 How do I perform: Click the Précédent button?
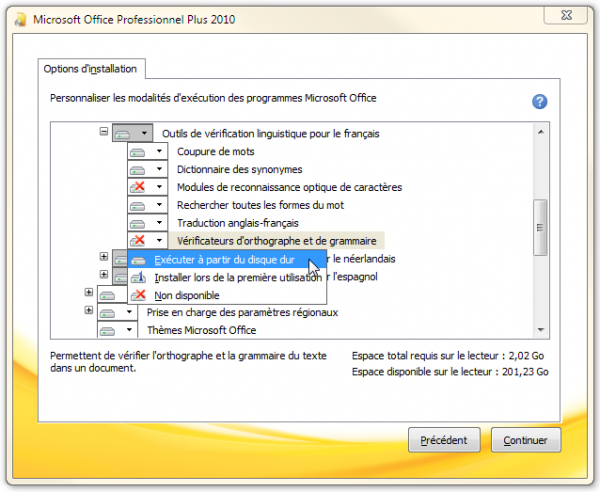444,440
